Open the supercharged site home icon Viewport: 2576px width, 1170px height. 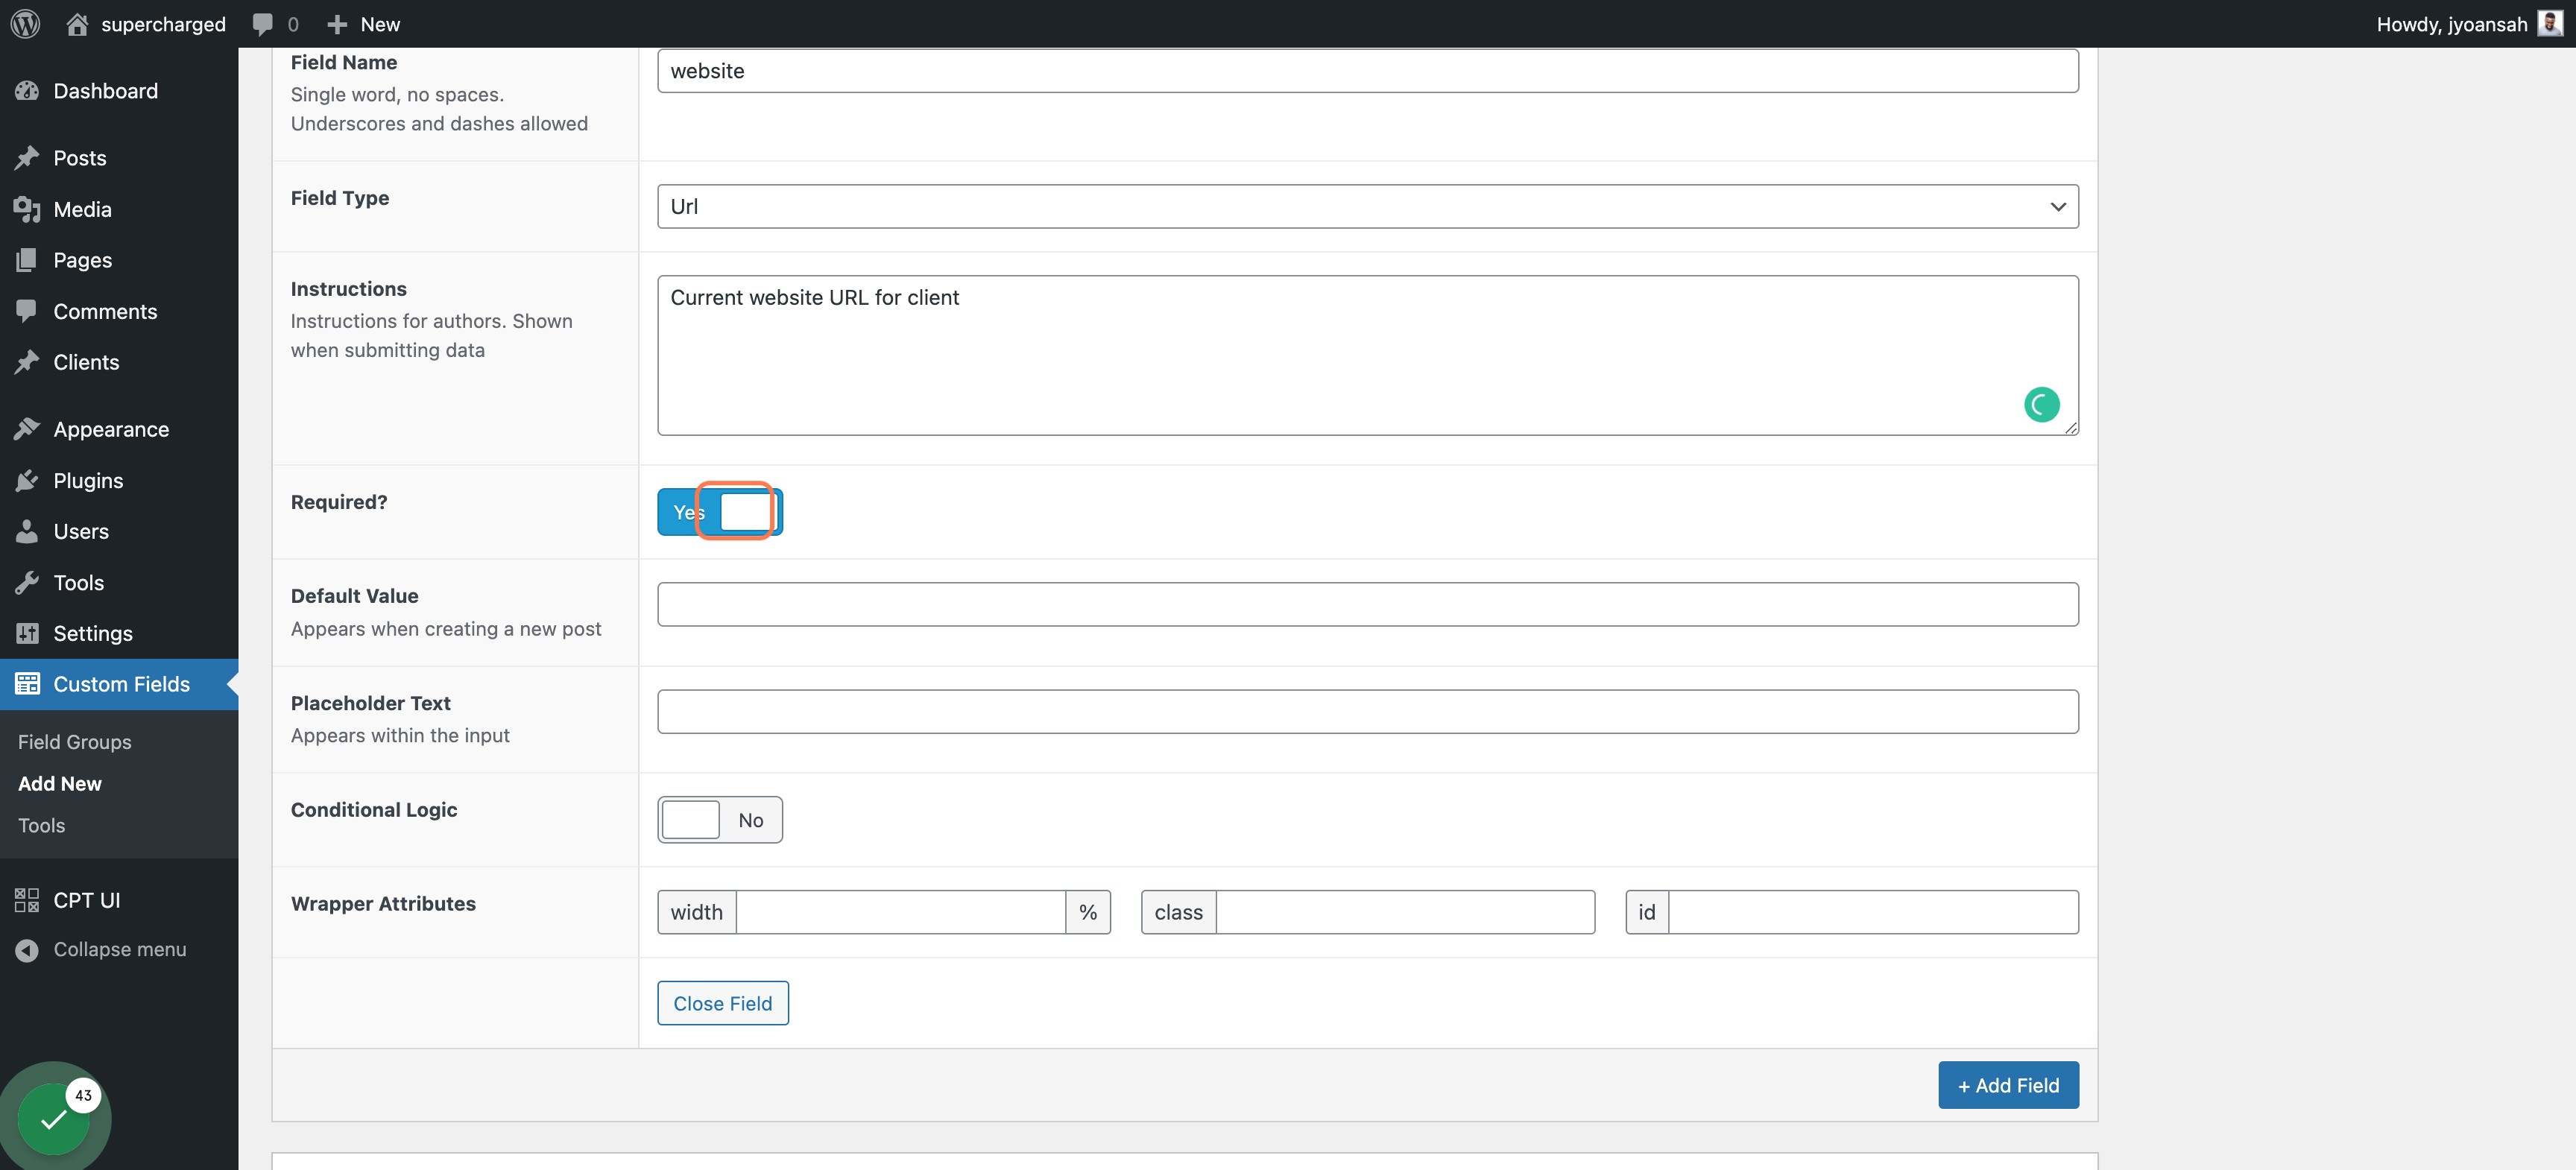77,24
